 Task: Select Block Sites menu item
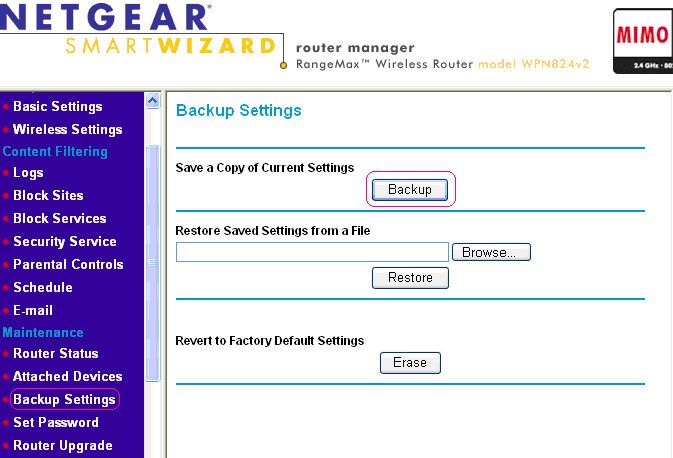(x=48, y=196)
